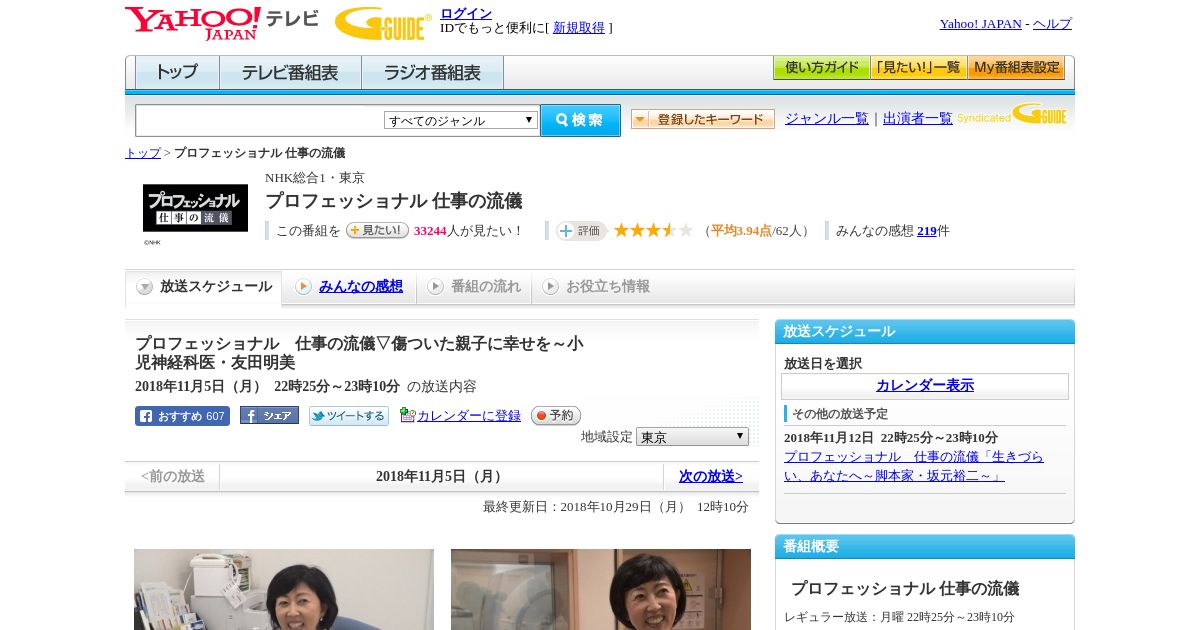Viewport: 1200px width, 630px height.
Task: Select the ラジオ番組表 tab
Action: pyautogui.click(x=432, y=73)
